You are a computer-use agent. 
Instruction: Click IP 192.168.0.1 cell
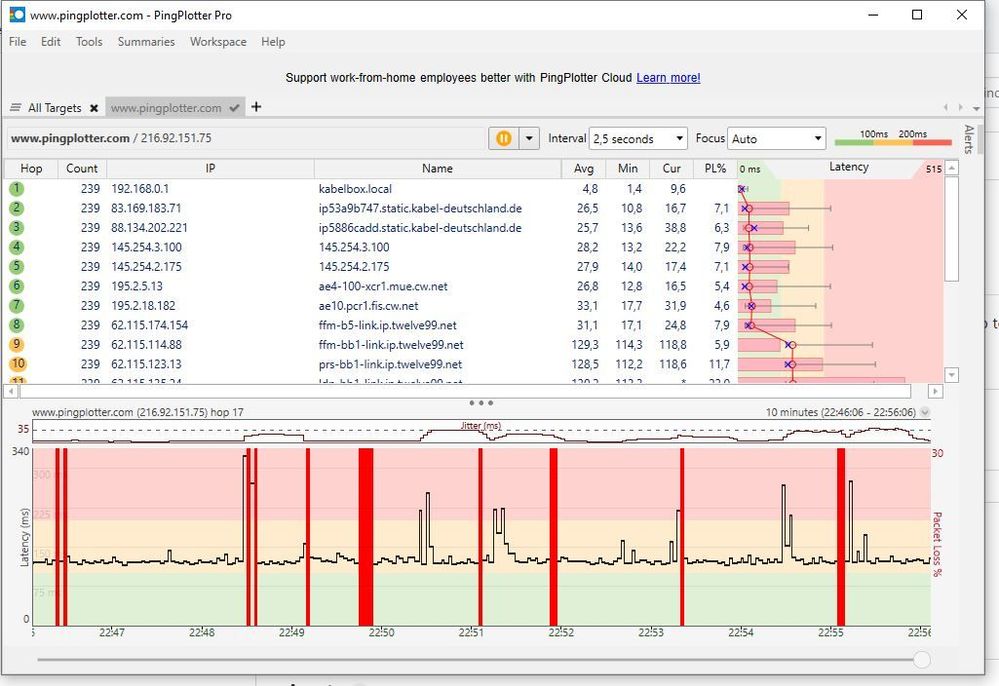tap(140, 189)
